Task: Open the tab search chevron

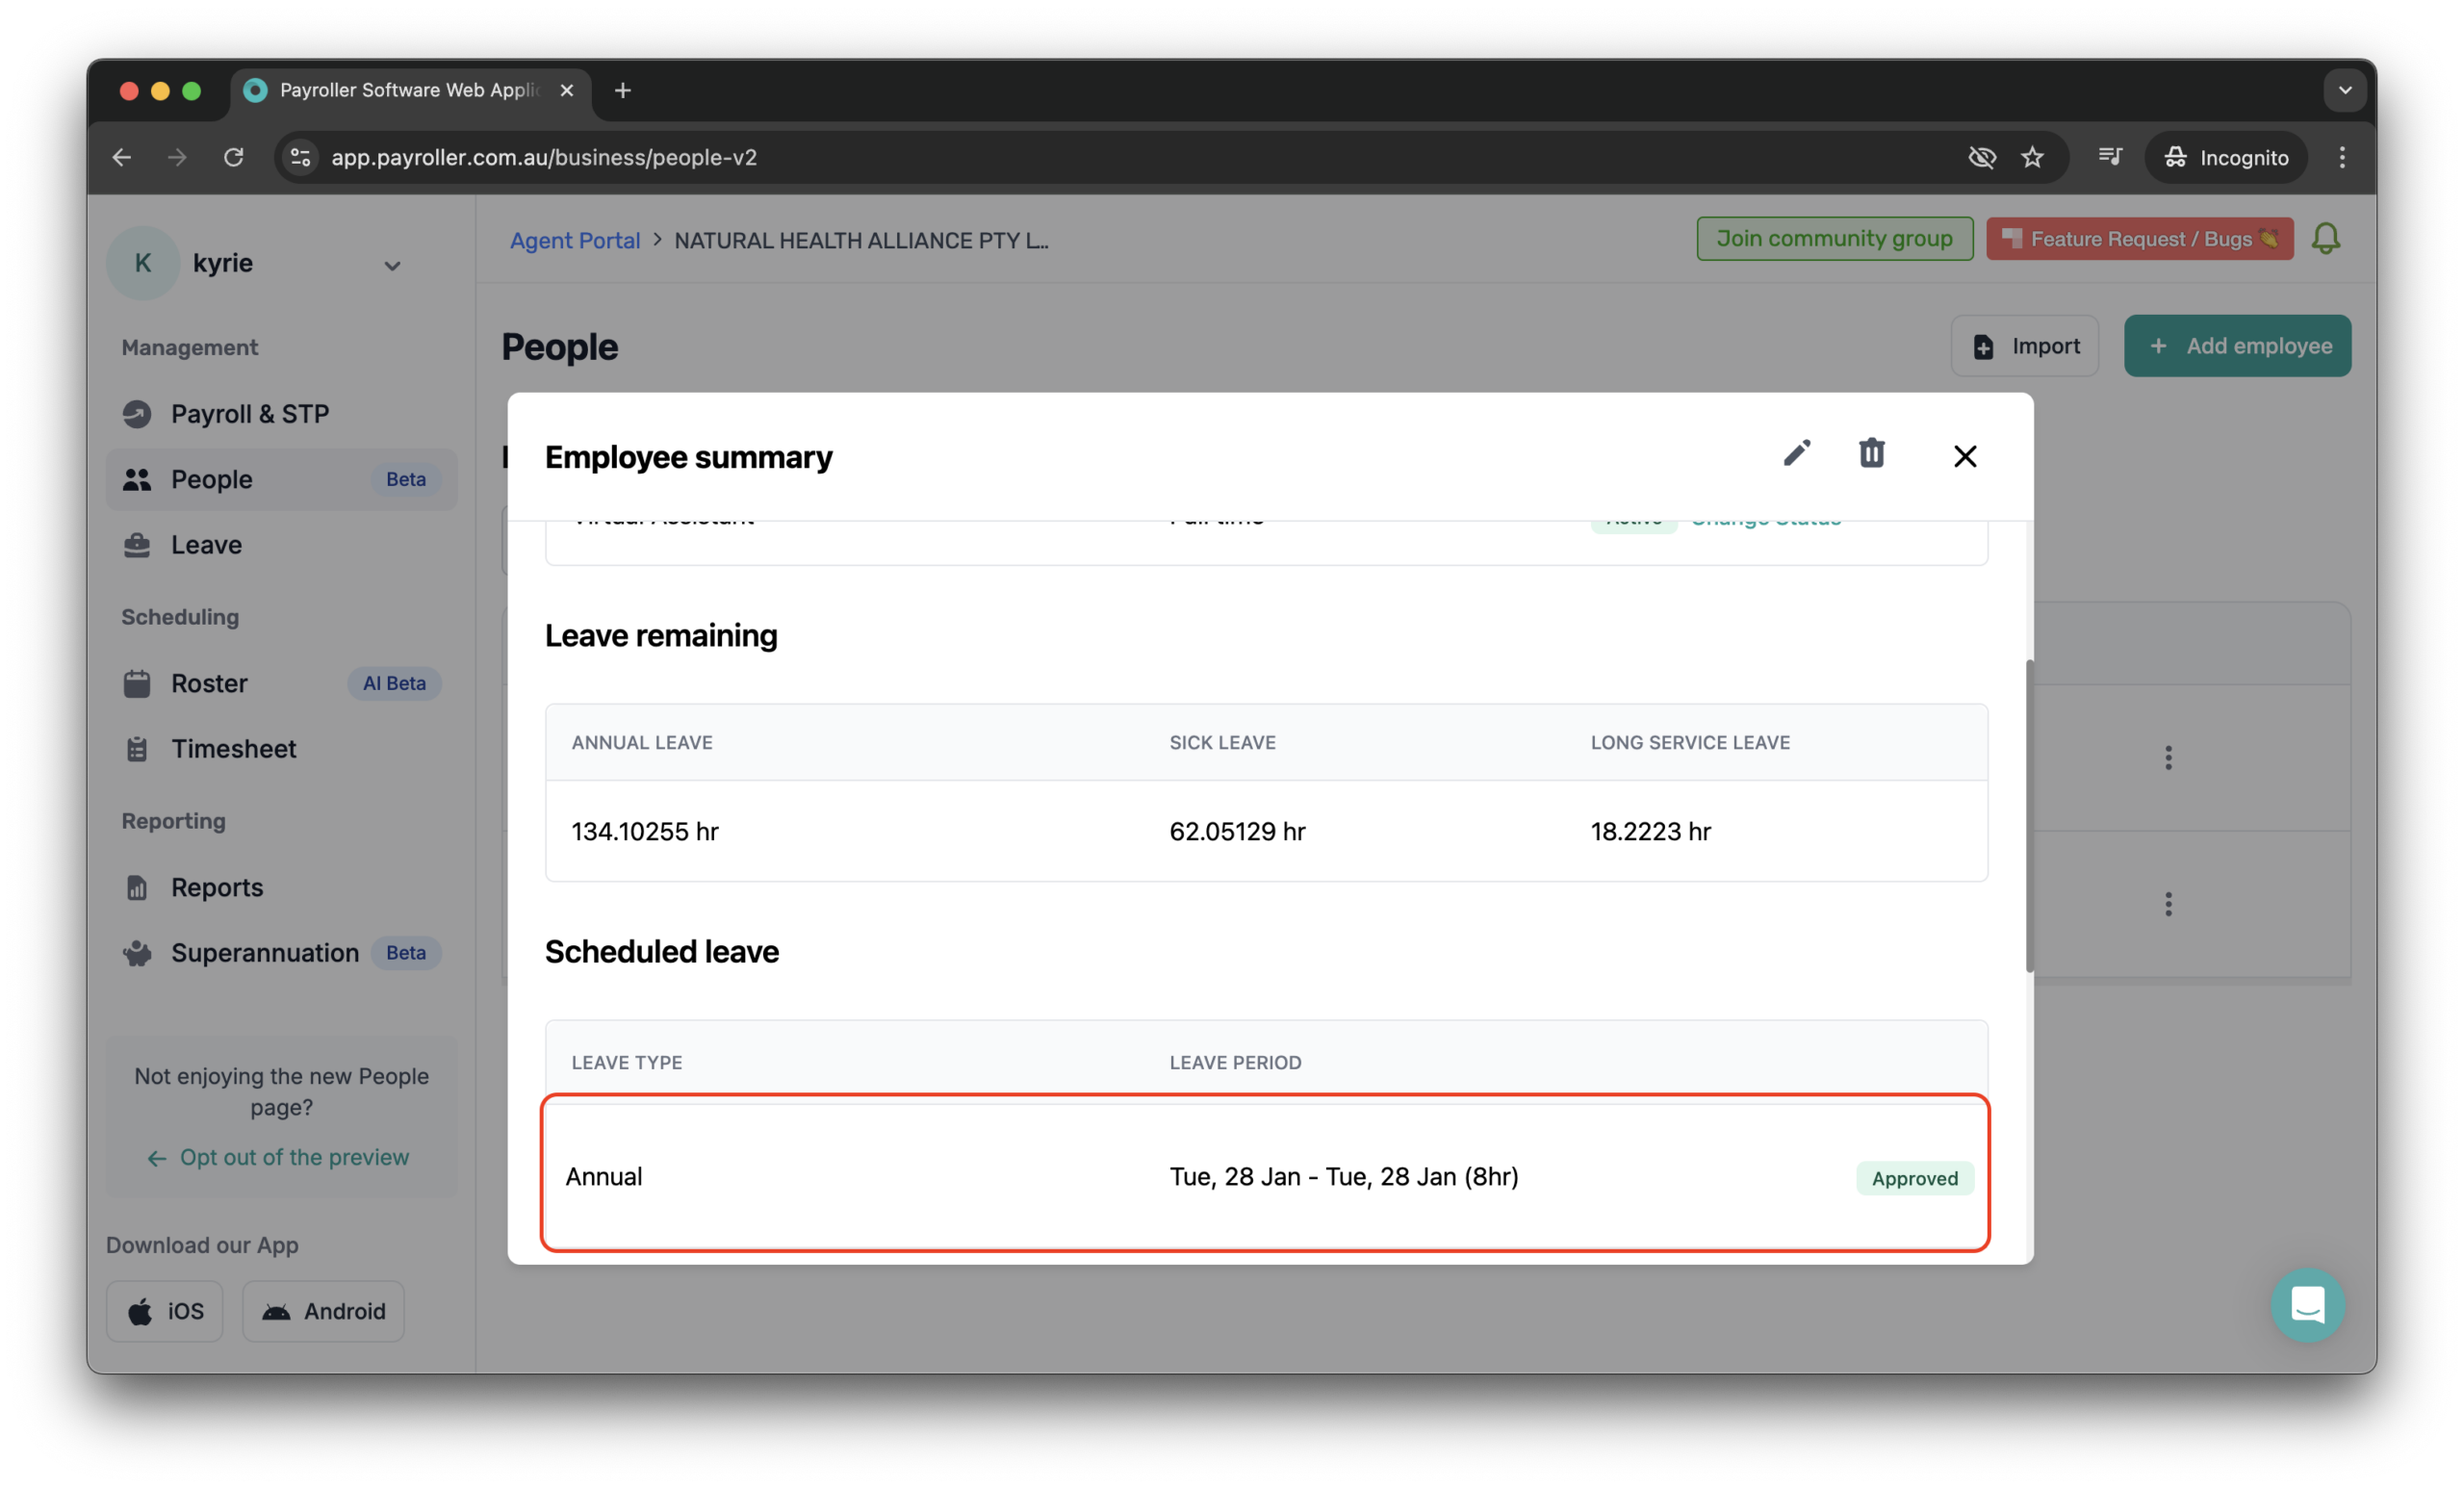Action: (x=2344, y=90)
